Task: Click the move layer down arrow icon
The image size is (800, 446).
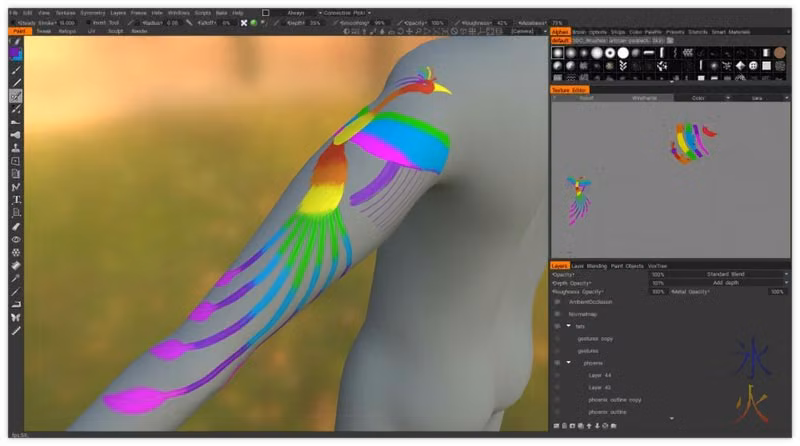Action: point(597,426)
